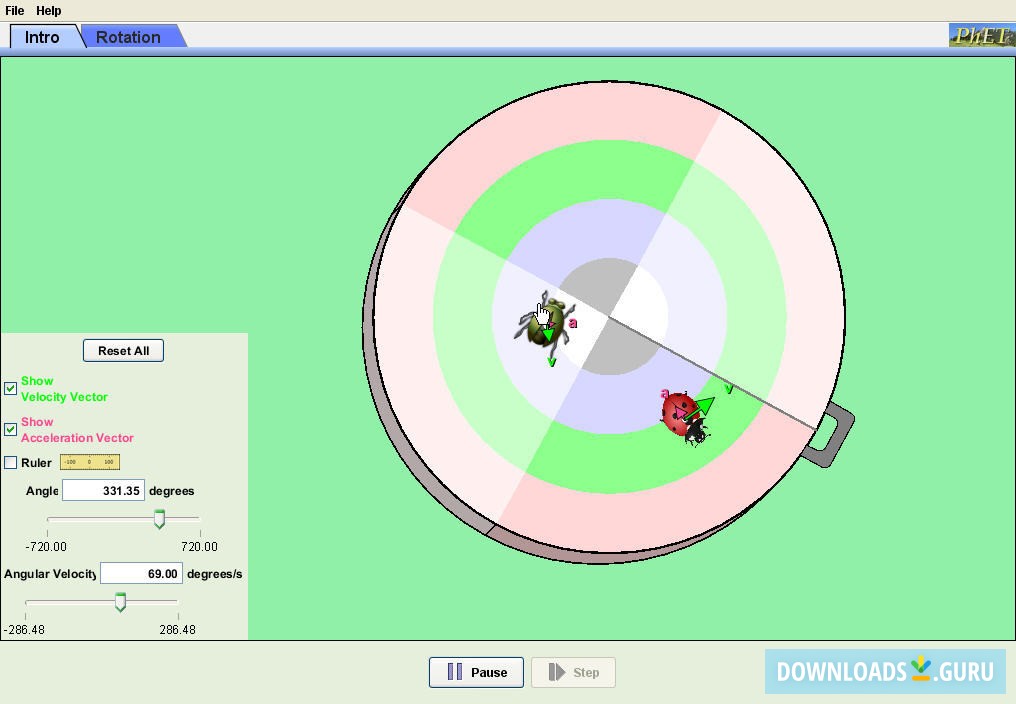This screenshot has height=704, width=1016.
Task: Click the '-286.48' velocity minimum label
Action: click(x=25, y=629)
